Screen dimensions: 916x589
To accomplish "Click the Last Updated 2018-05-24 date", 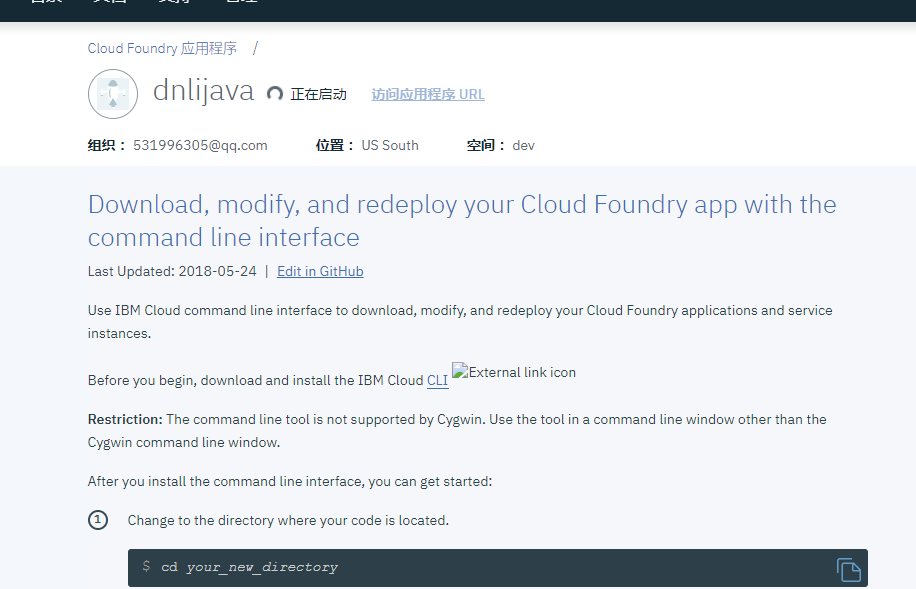I will [172, 271].
